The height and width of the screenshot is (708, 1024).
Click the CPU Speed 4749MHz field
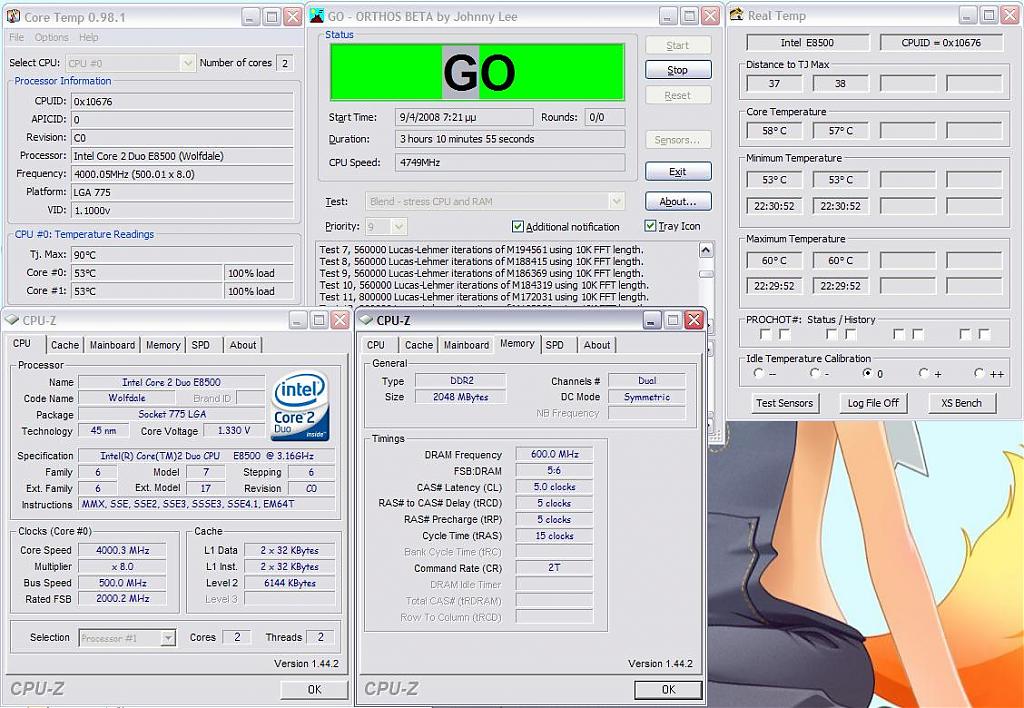point(509,163)
